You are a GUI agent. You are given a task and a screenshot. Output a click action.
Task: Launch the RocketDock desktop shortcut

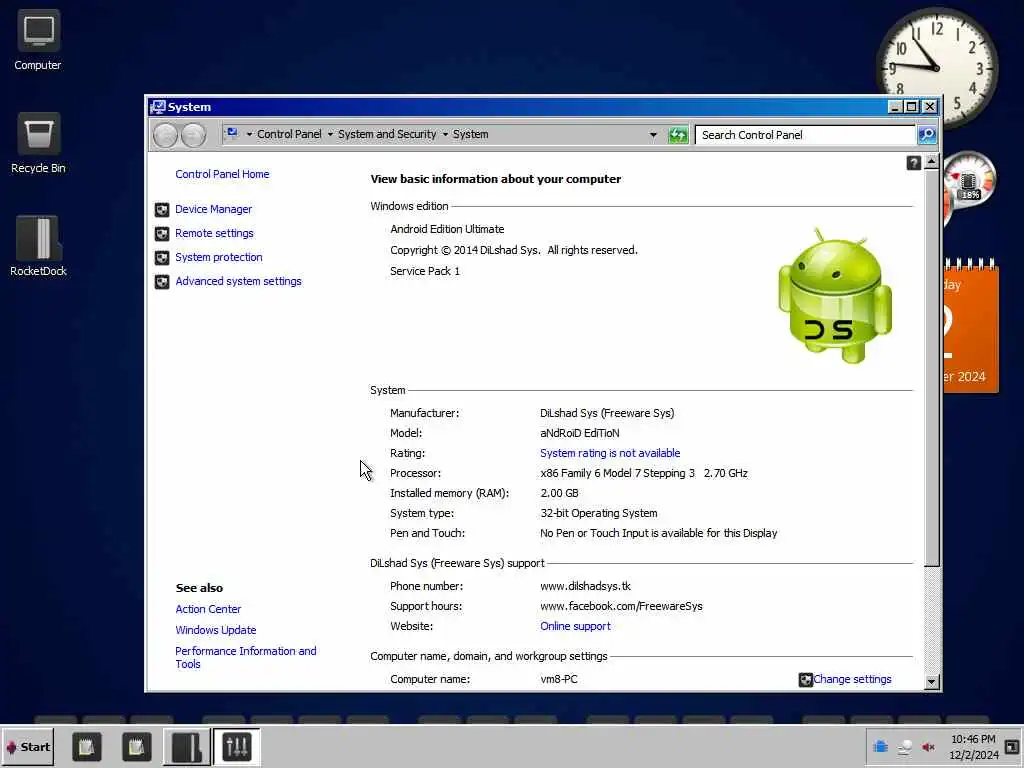click(x=38, y=246)
